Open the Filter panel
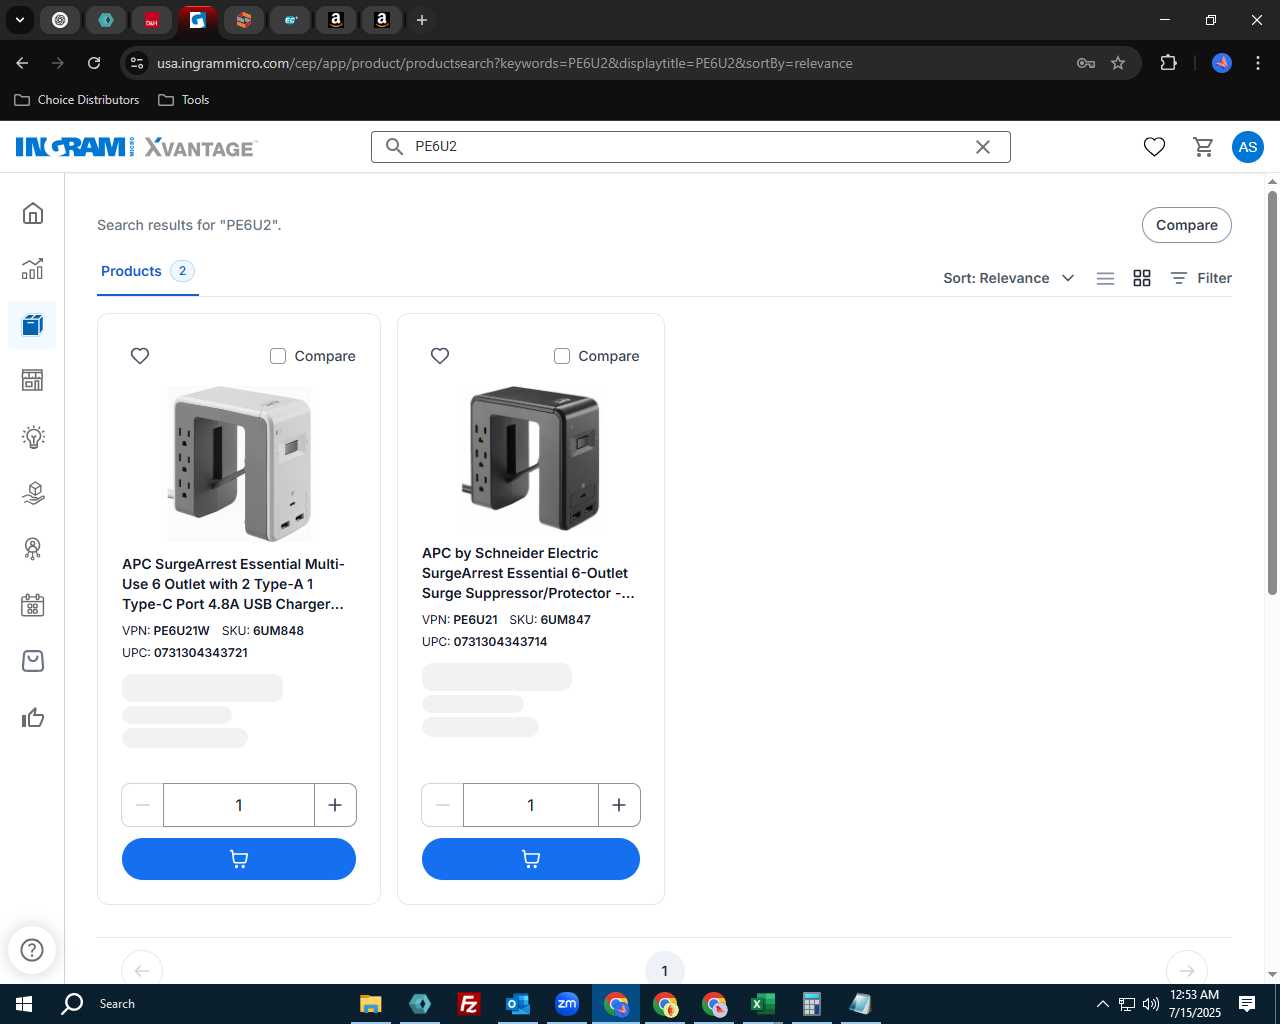 pos(1201,278)
